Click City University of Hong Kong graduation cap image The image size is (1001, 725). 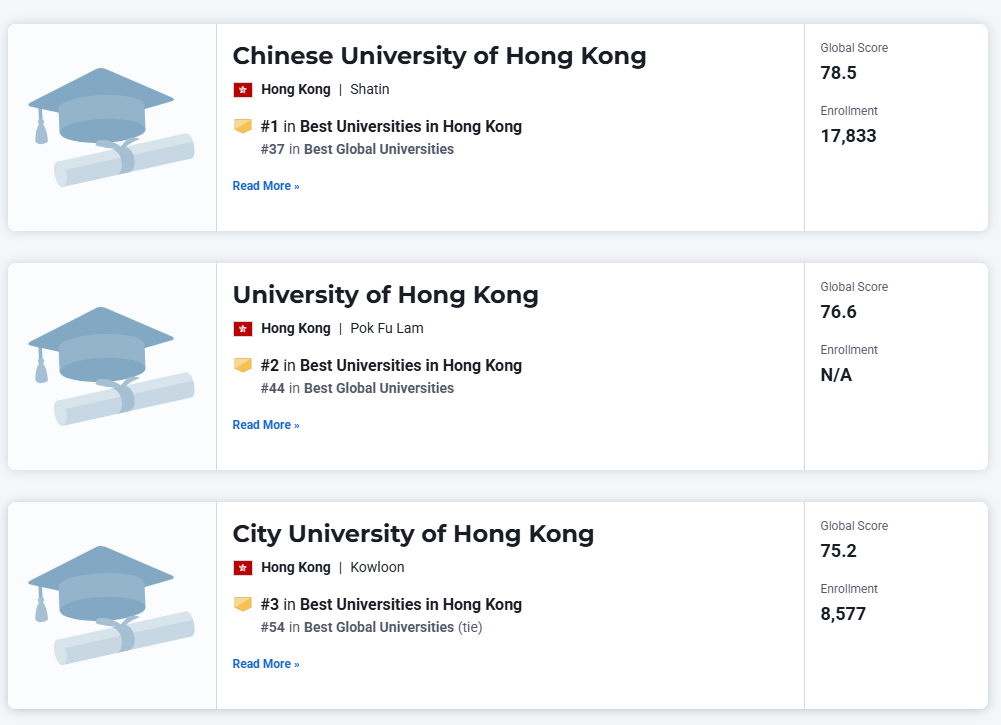pos(111,605)
